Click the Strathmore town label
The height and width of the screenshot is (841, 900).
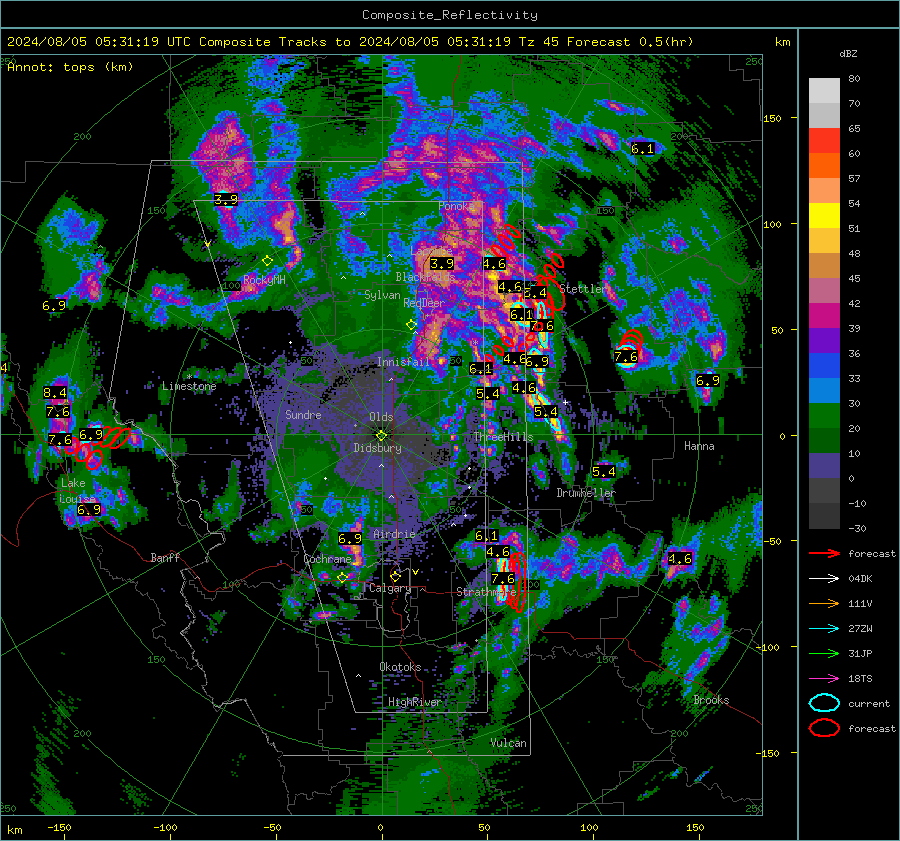click(486, 592)
